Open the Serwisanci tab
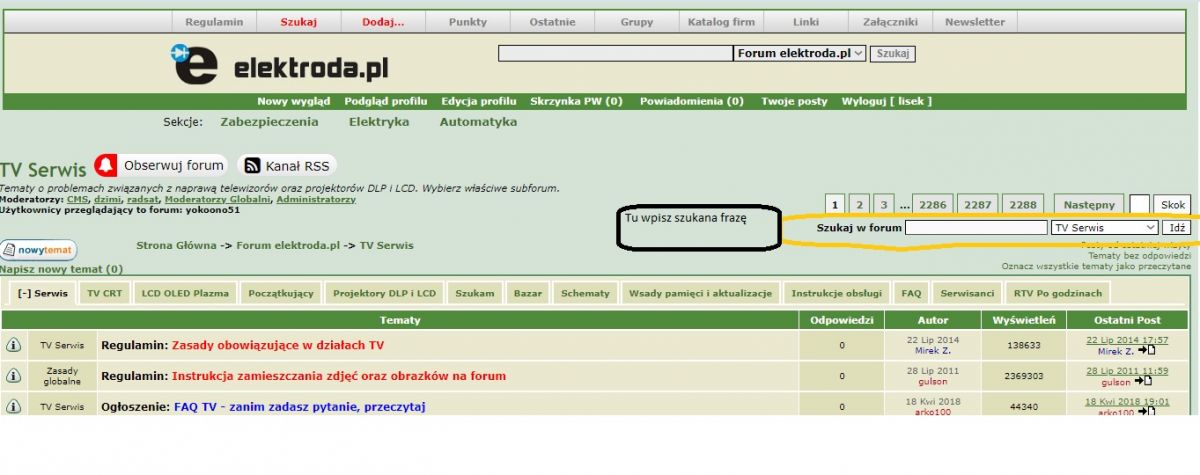This screenshot has height=475, width=1200. click(967, 293)
